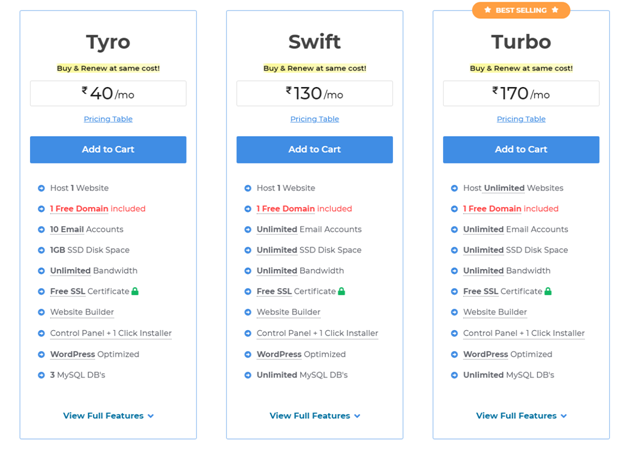
Task: Click 'Unlimited Bandwidth' in Turbo plan
Action: (507, 271)
